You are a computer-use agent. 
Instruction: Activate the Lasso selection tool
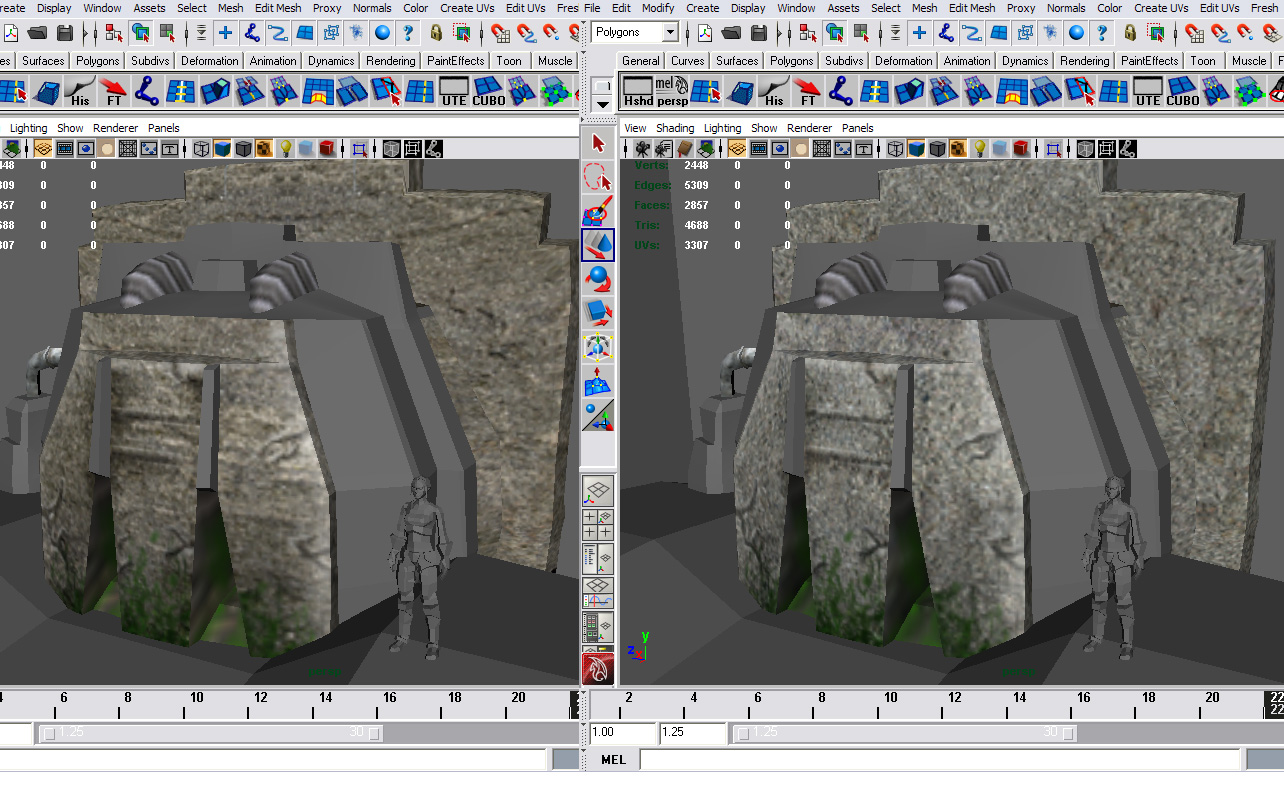(598, 178)
